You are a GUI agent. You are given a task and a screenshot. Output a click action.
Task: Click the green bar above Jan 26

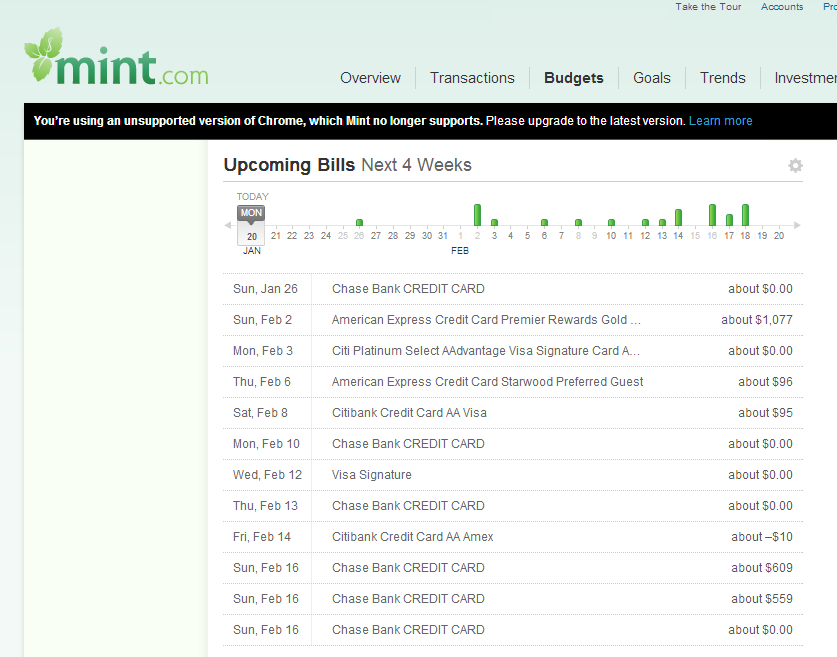(x=359, y=222)
